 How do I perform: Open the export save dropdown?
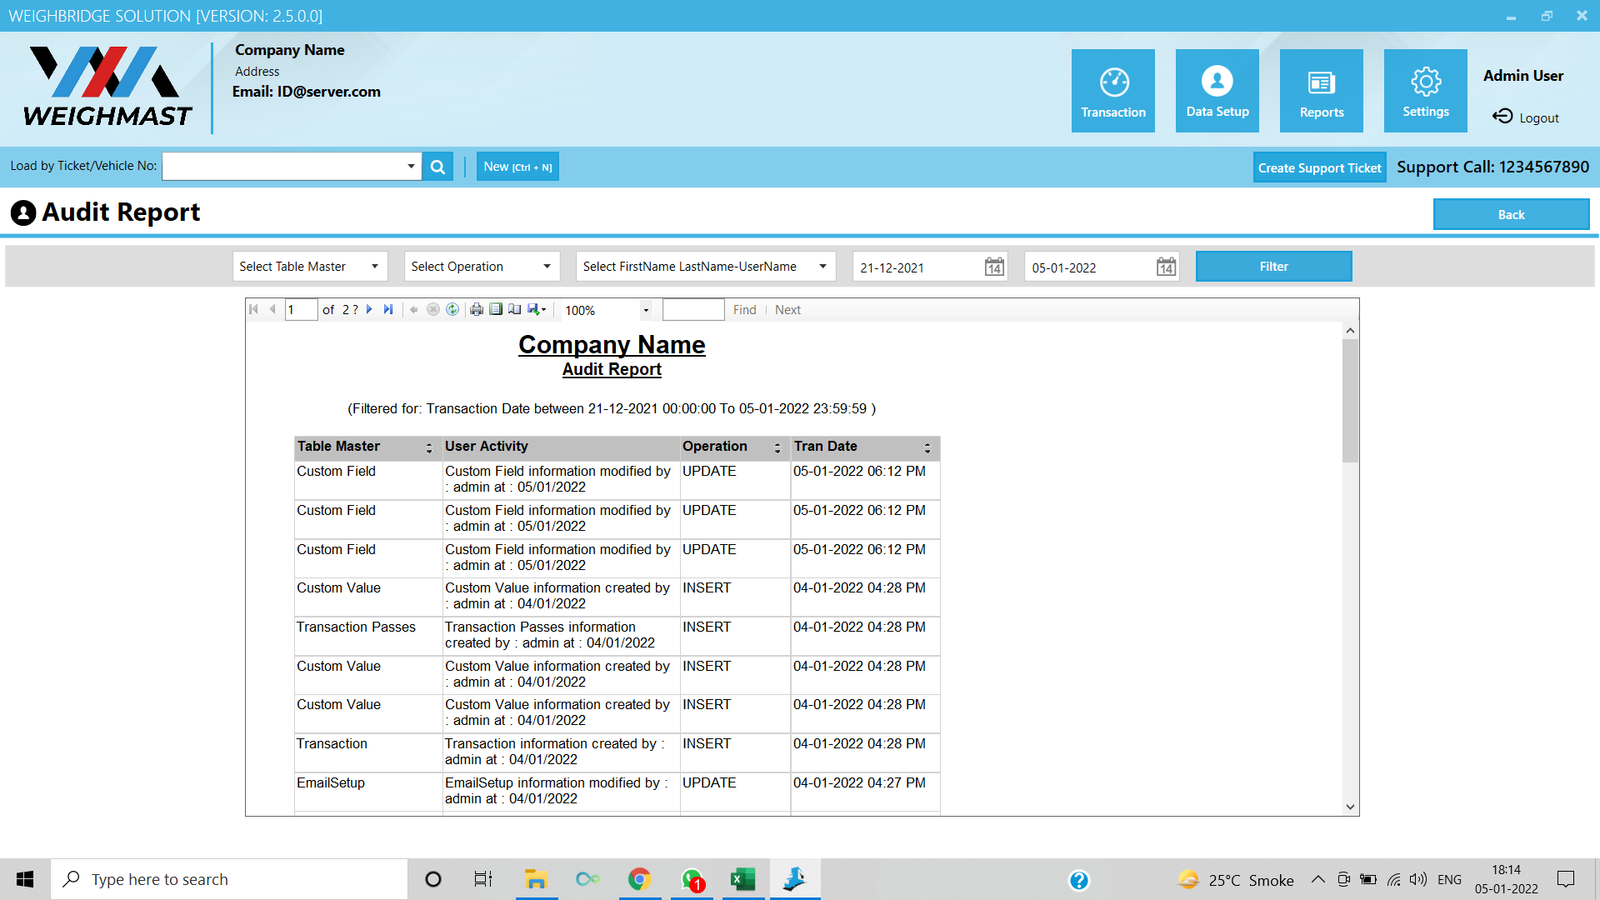click(537, 310)
